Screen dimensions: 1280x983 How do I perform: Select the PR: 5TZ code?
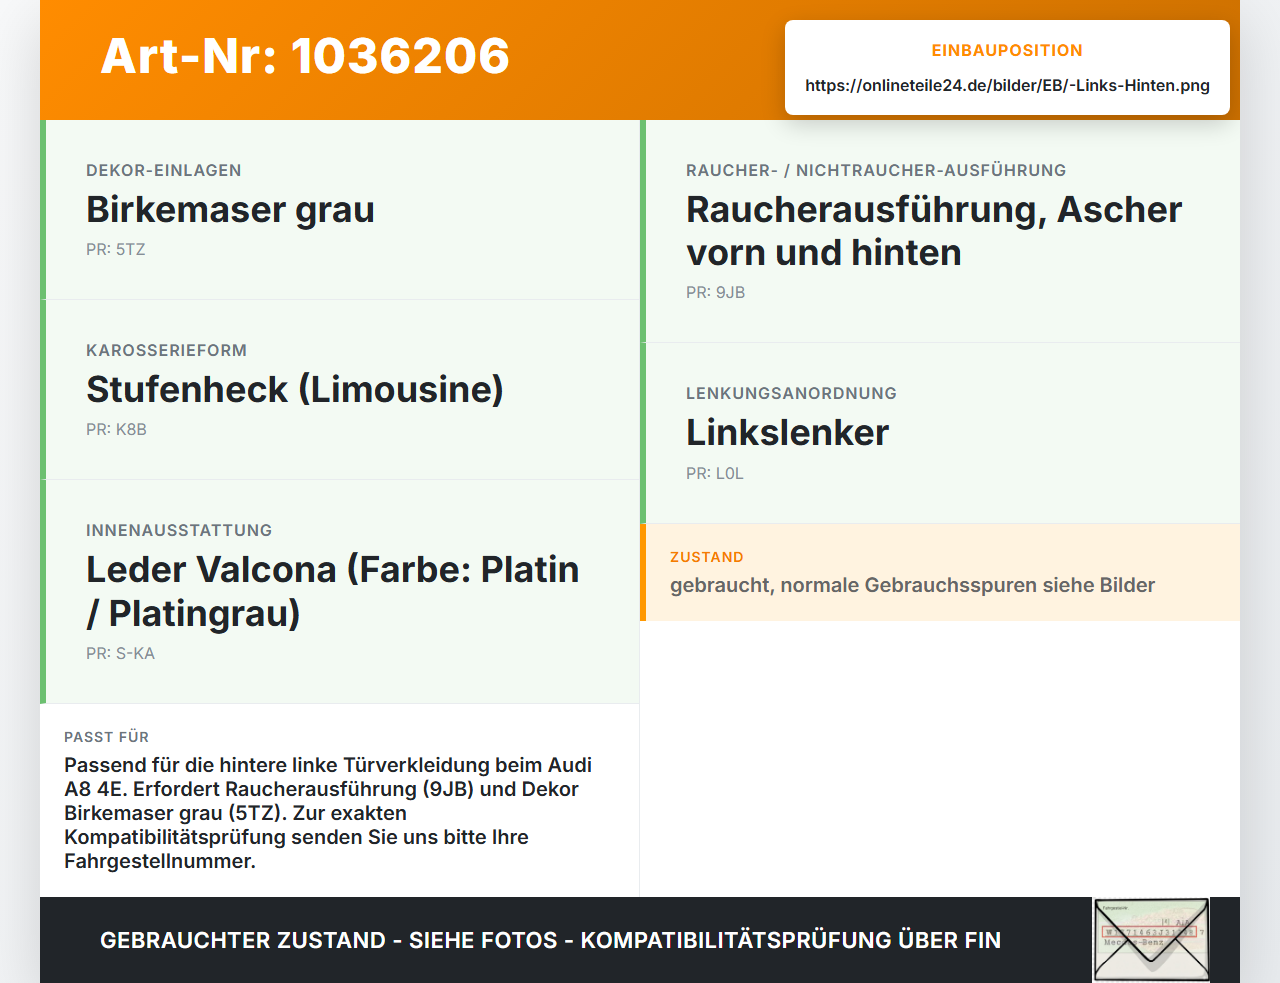(x=116, y=249)
